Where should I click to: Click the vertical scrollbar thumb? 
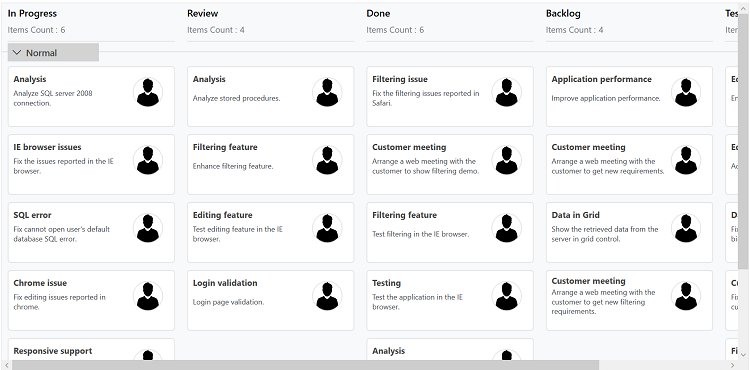click(x=743, y=141)
